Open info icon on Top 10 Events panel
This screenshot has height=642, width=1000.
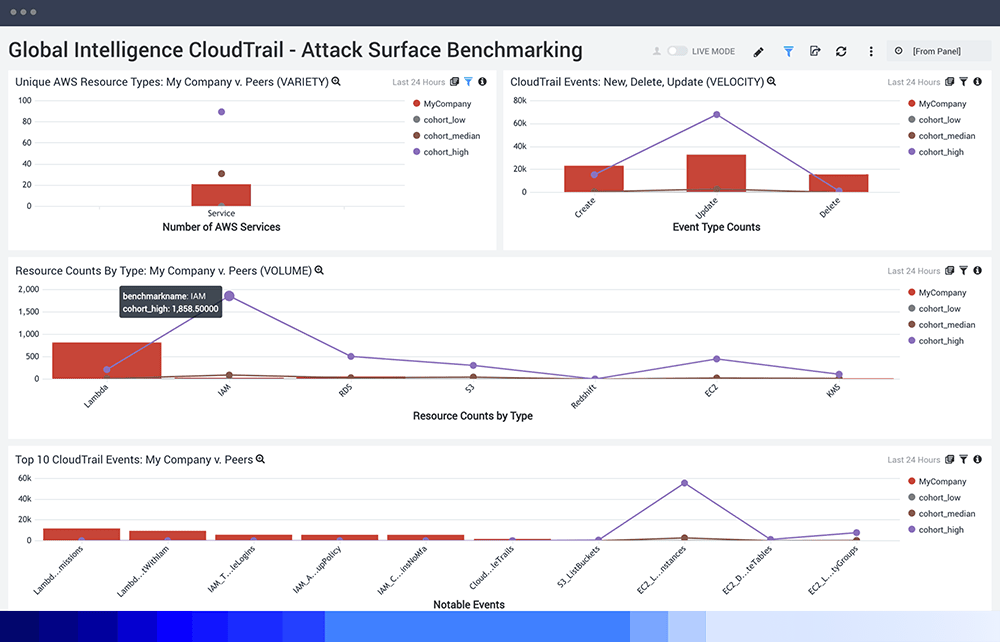tap(978, 459)
